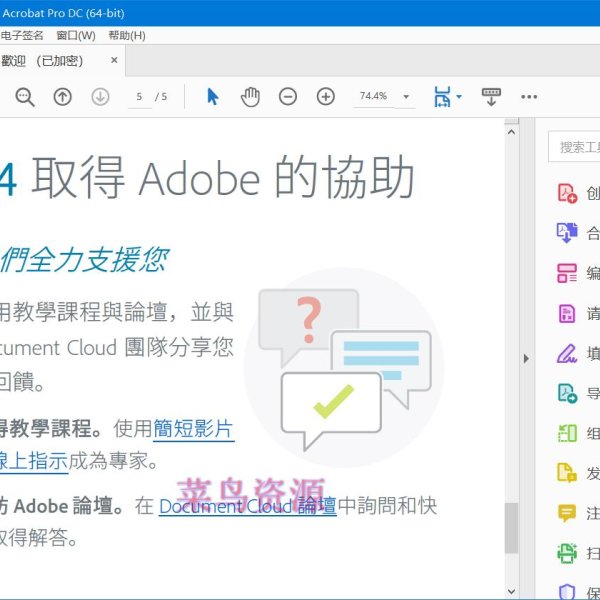Activate the Hand pan tool

[250, 97]
